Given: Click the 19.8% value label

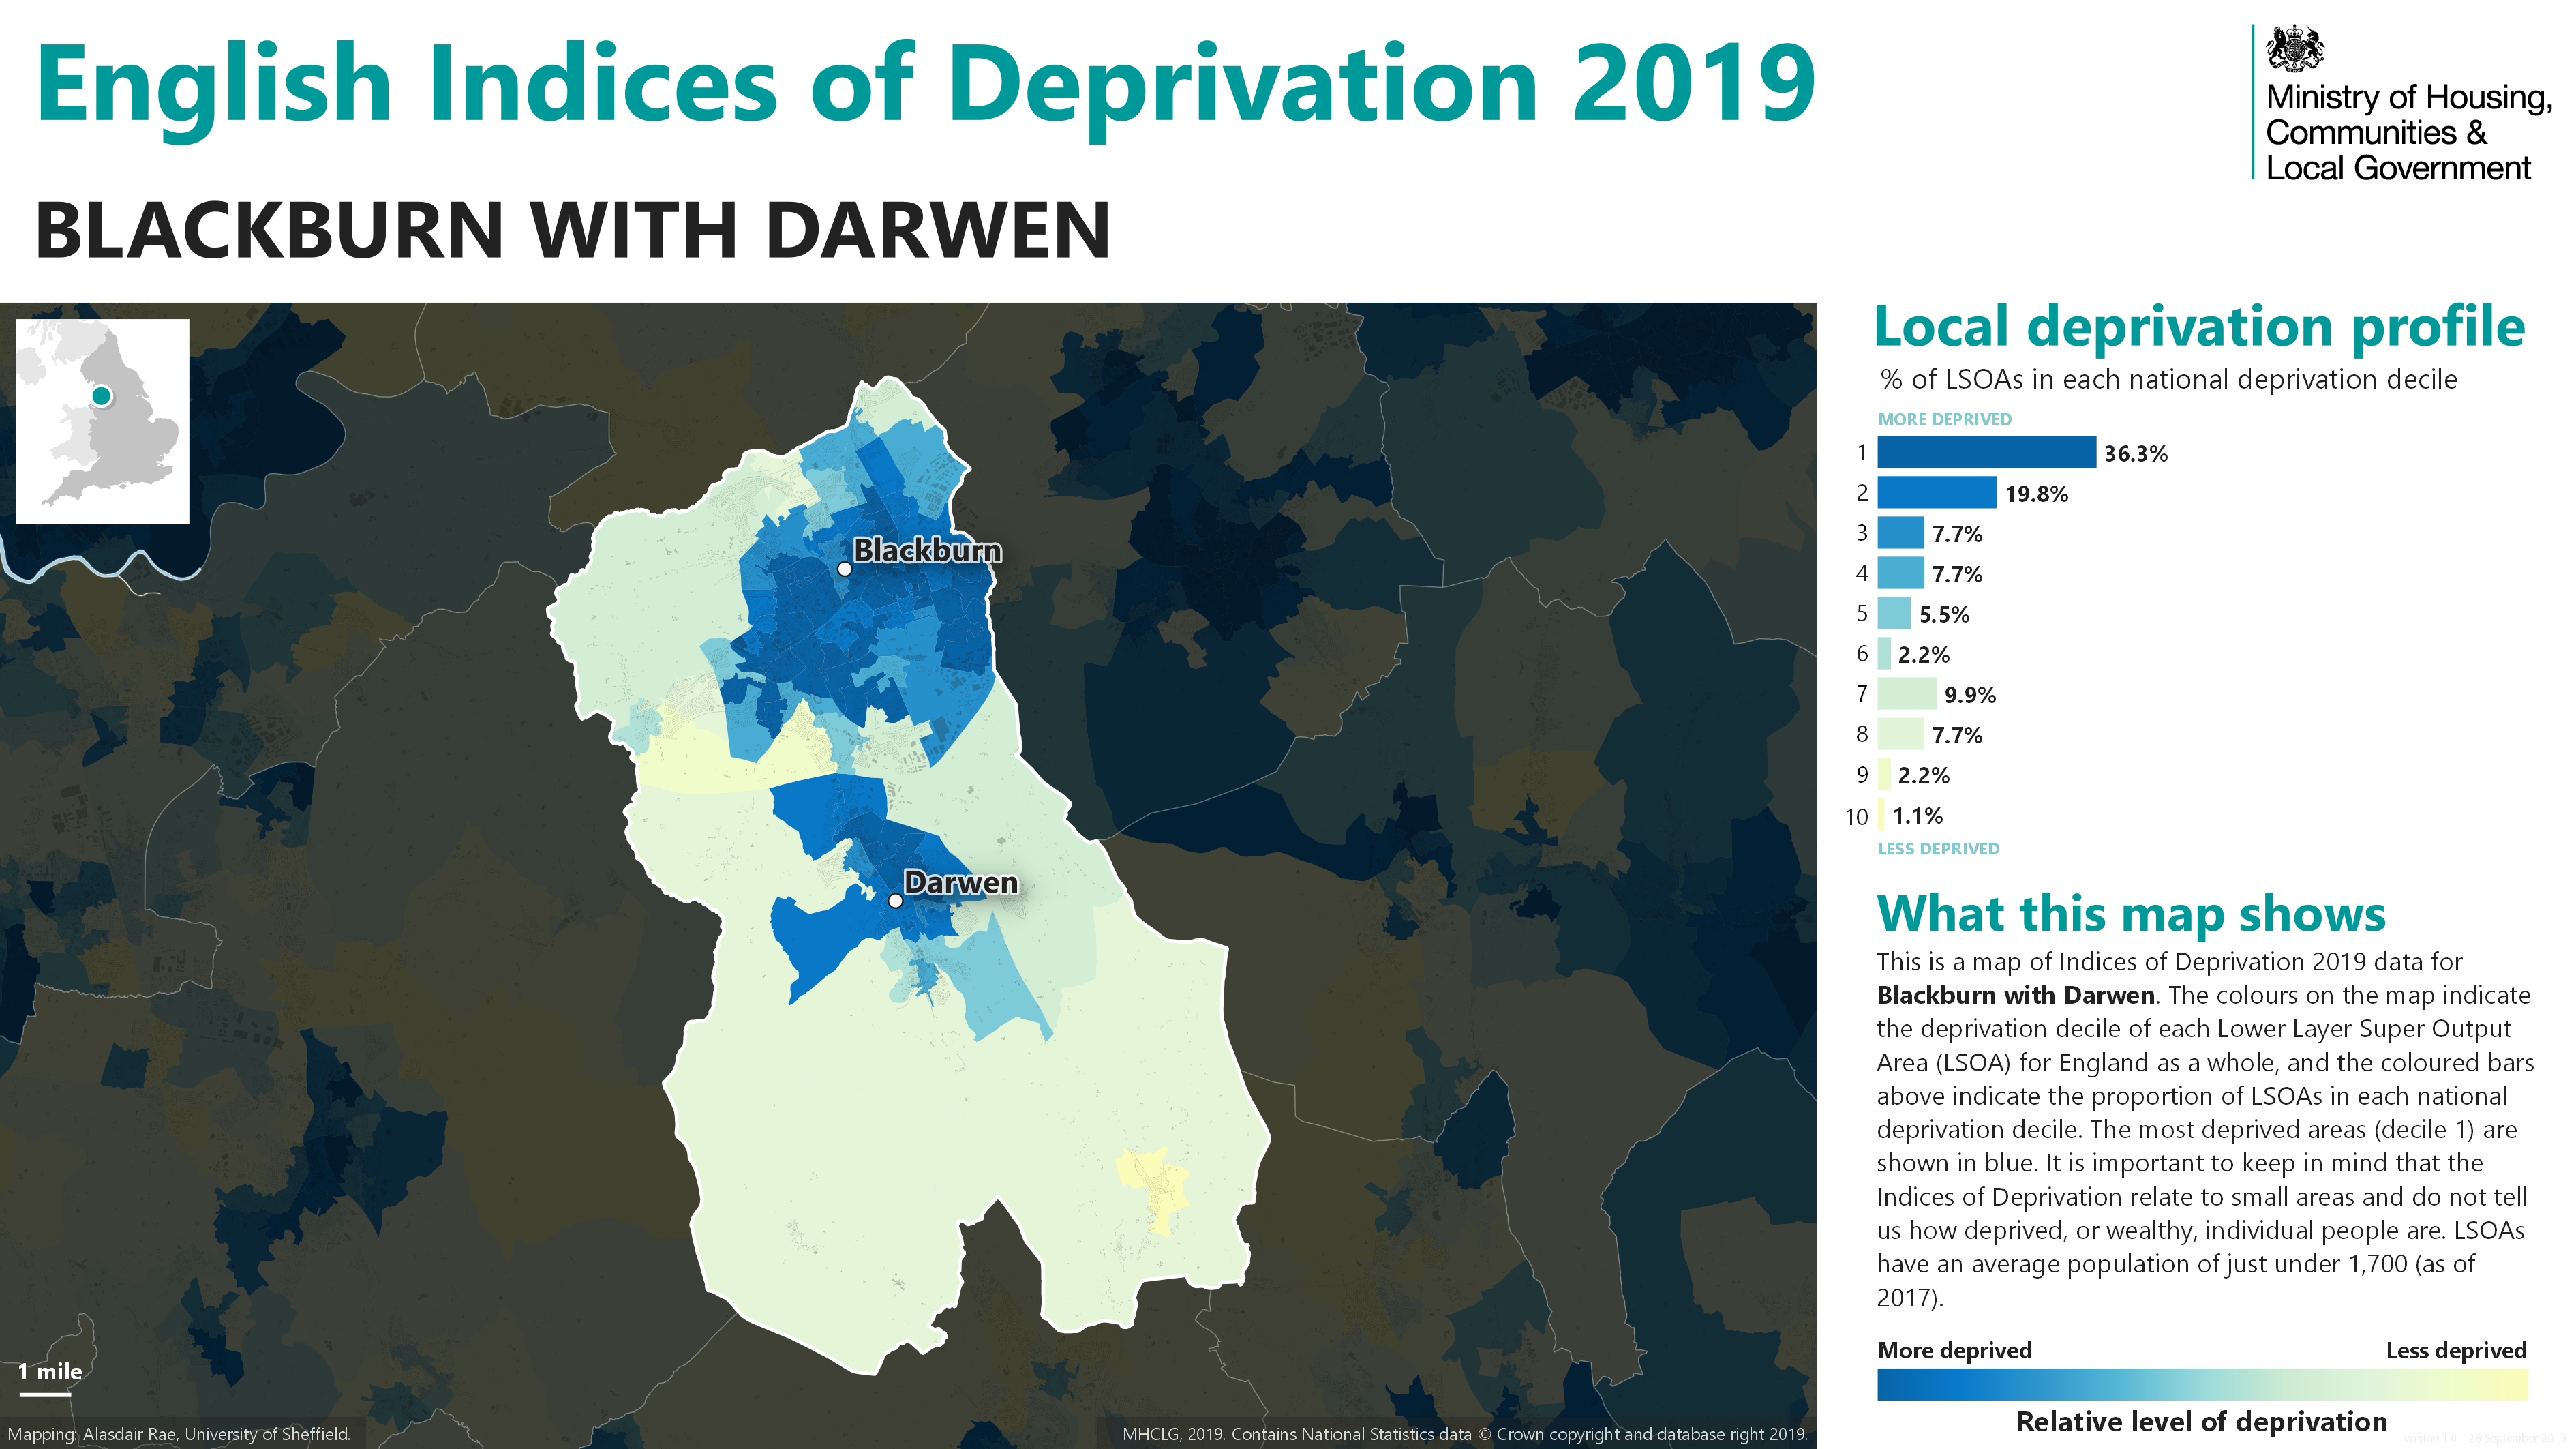Looking at the screenshot, I should (x=2036, y=494).
